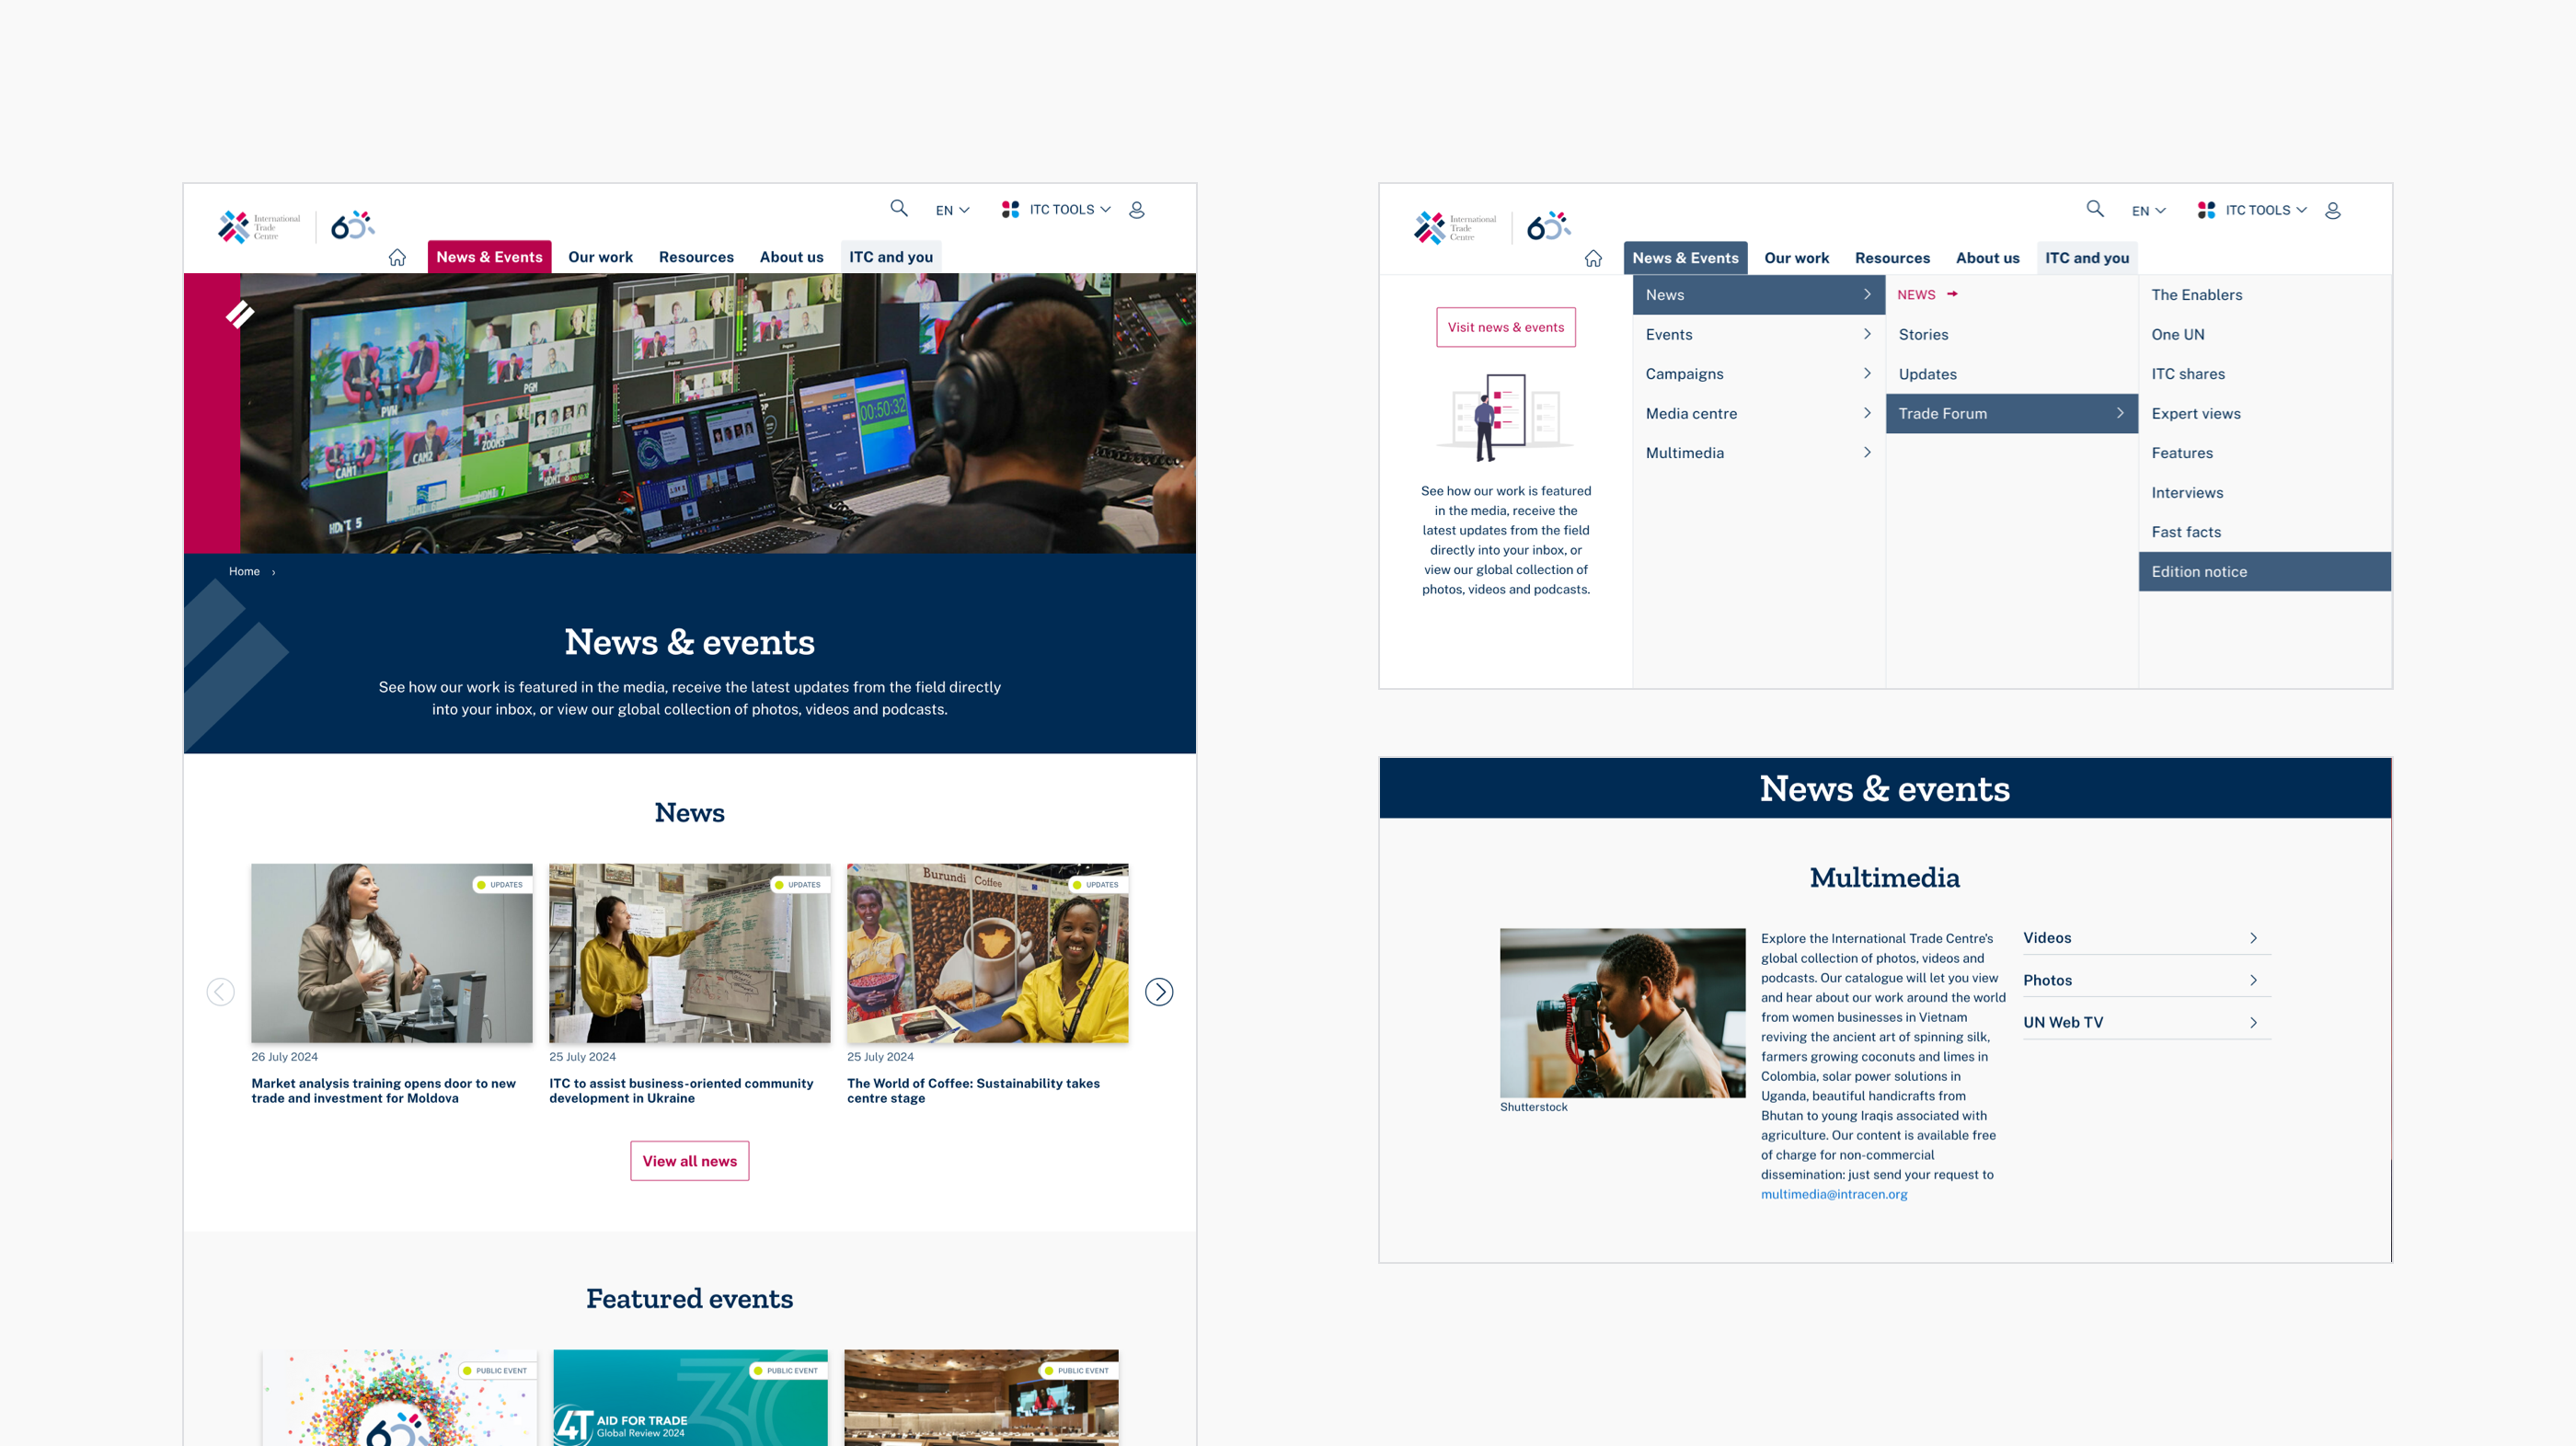The height and width of the screenshot is (1446, 2576).
Task: Click the search magnifier icon in left header
Action: pos(899,208)
